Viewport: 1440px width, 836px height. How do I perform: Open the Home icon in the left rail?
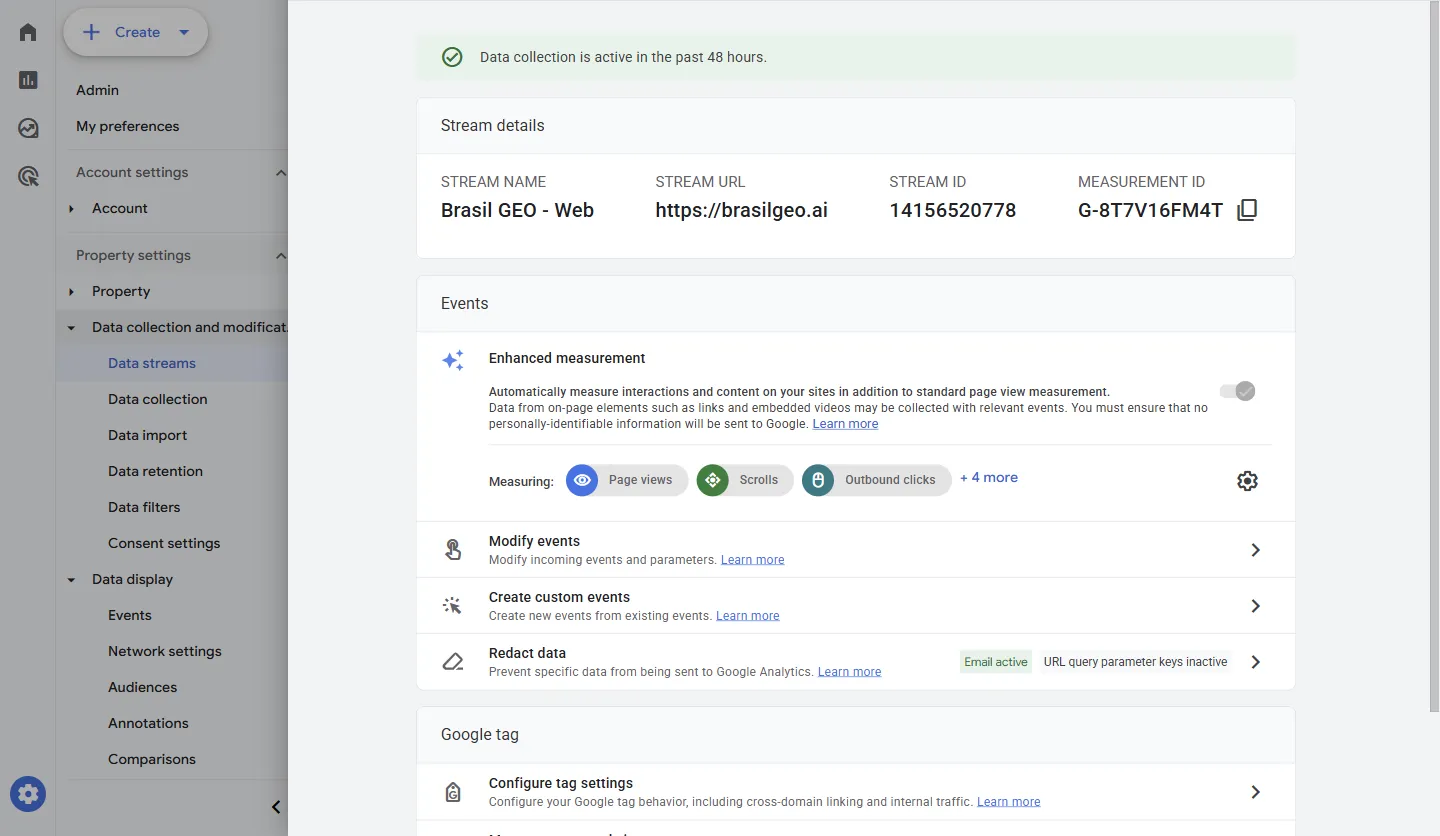point(28,32)
